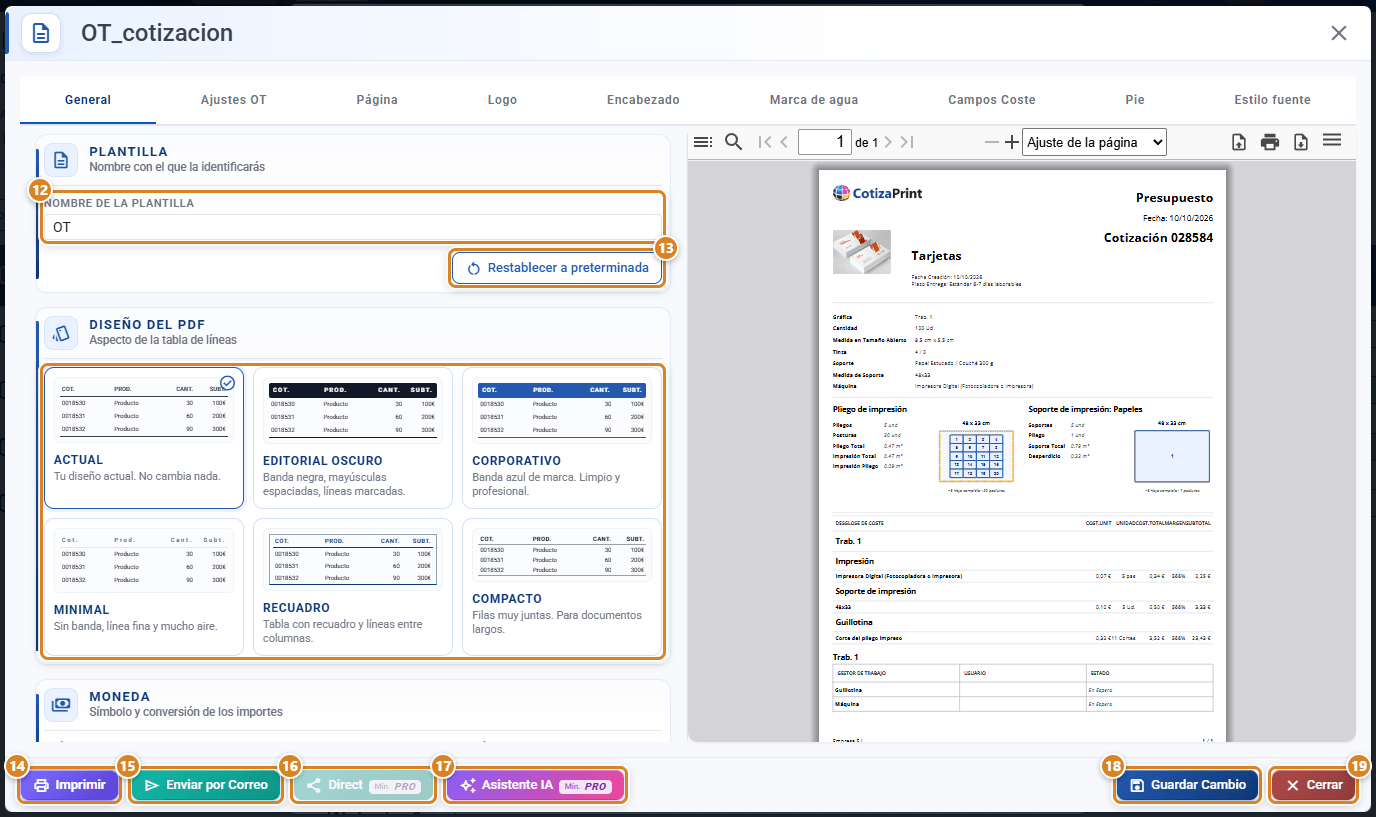Click the Moneda section icon
This screenshot has height=817, width=1376.
point(61,704)
